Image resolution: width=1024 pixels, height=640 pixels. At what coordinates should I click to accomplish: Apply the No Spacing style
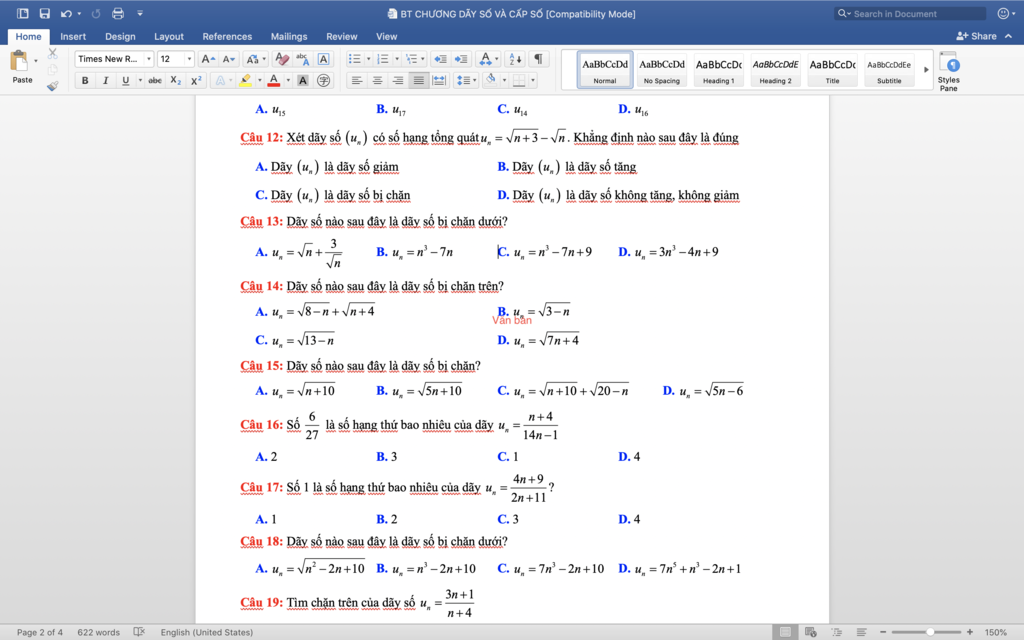pos(662,70)
